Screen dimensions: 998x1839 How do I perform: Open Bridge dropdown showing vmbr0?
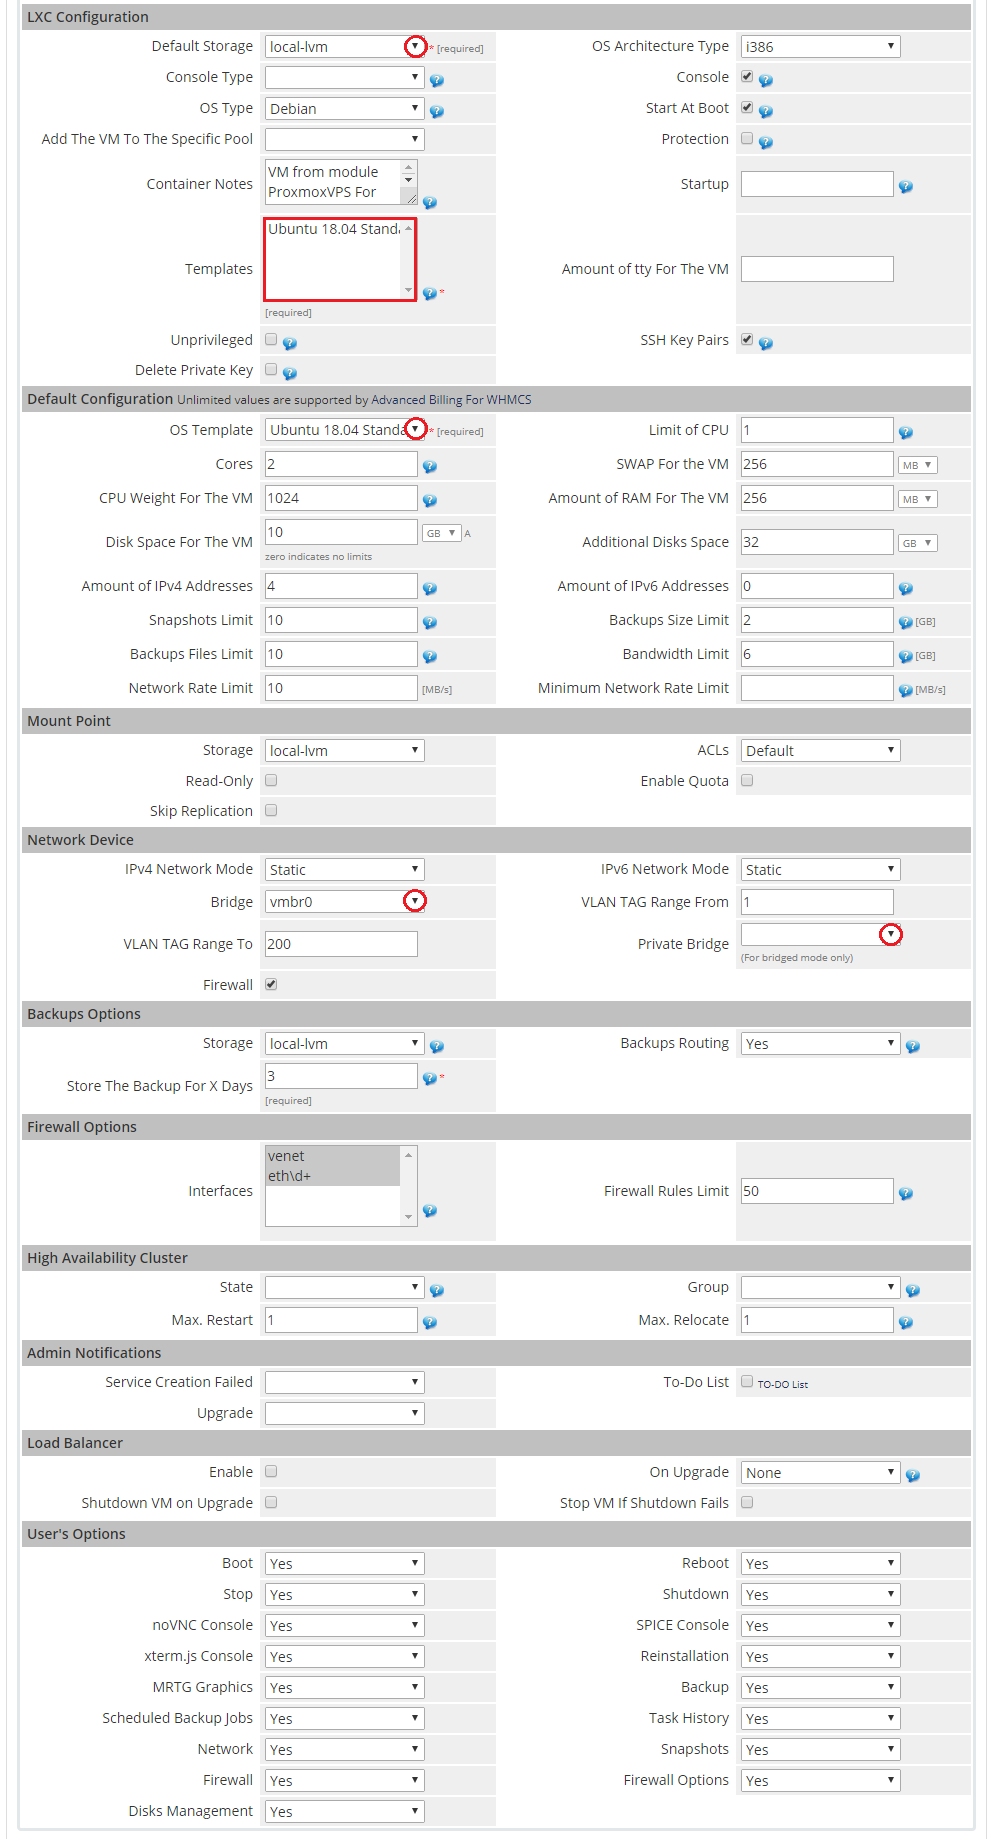345,901
